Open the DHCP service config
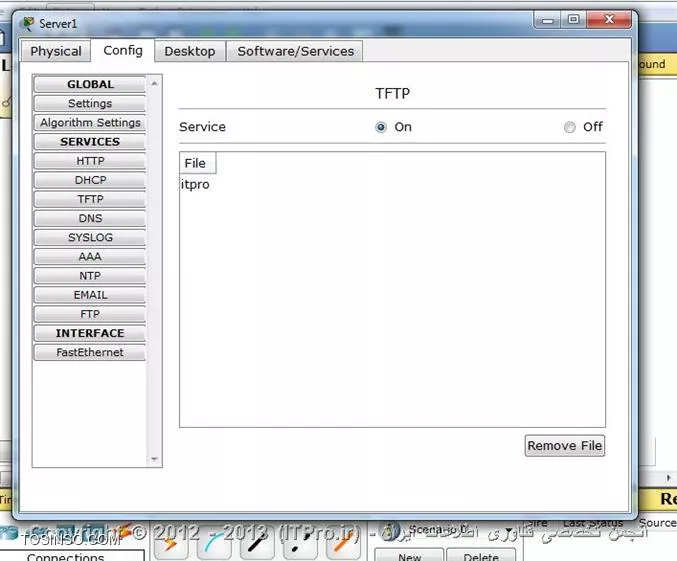The image size is (677, 561). coord(90,180)
